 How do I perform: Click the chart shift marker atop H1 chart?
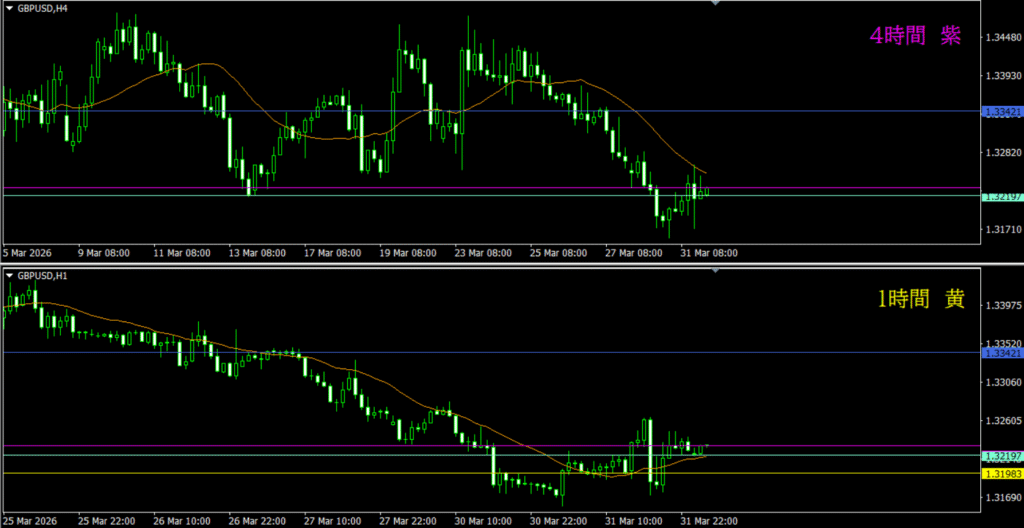[x=714, y=270]
